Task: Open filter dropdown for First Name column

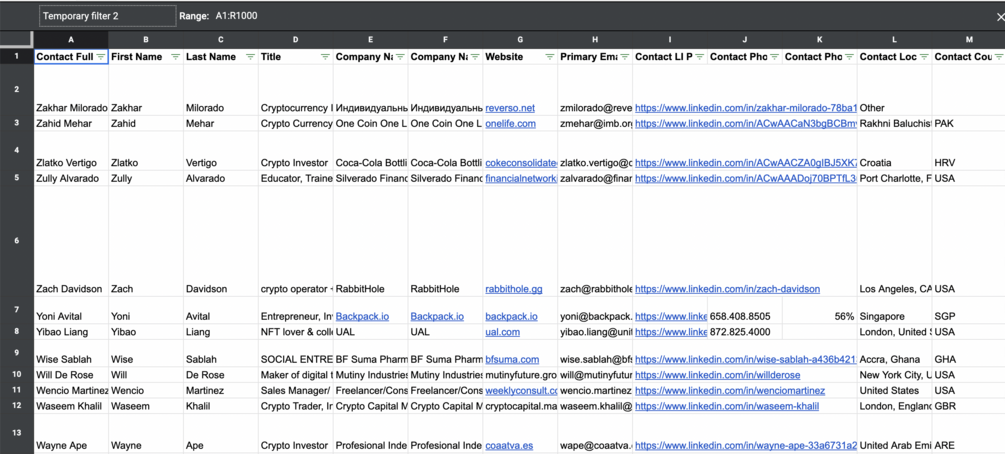Action: click(x=176, y=57)
